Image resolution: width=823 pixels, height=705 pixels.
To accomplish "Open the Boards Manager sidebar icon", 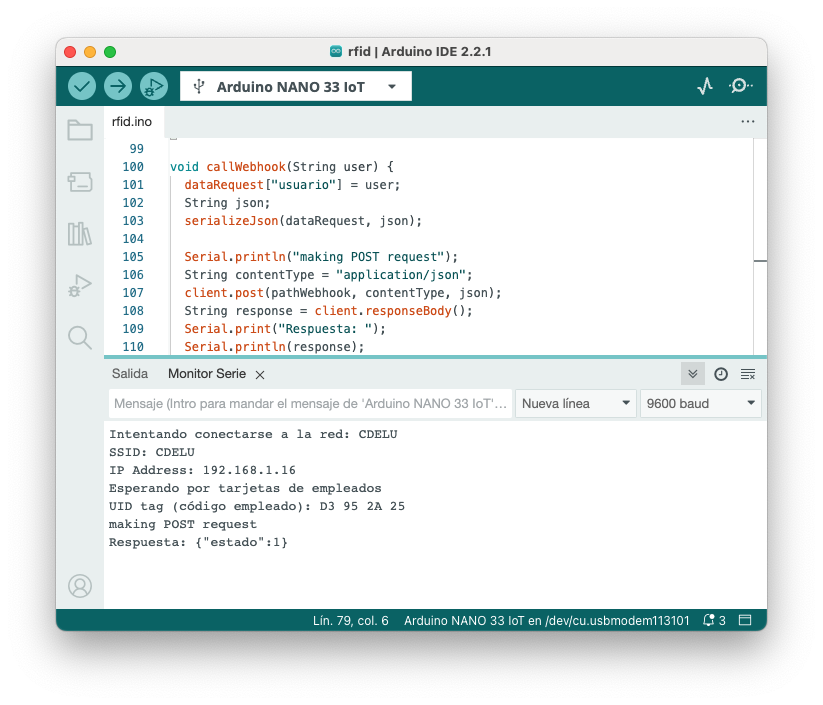I will click(80, 182).
